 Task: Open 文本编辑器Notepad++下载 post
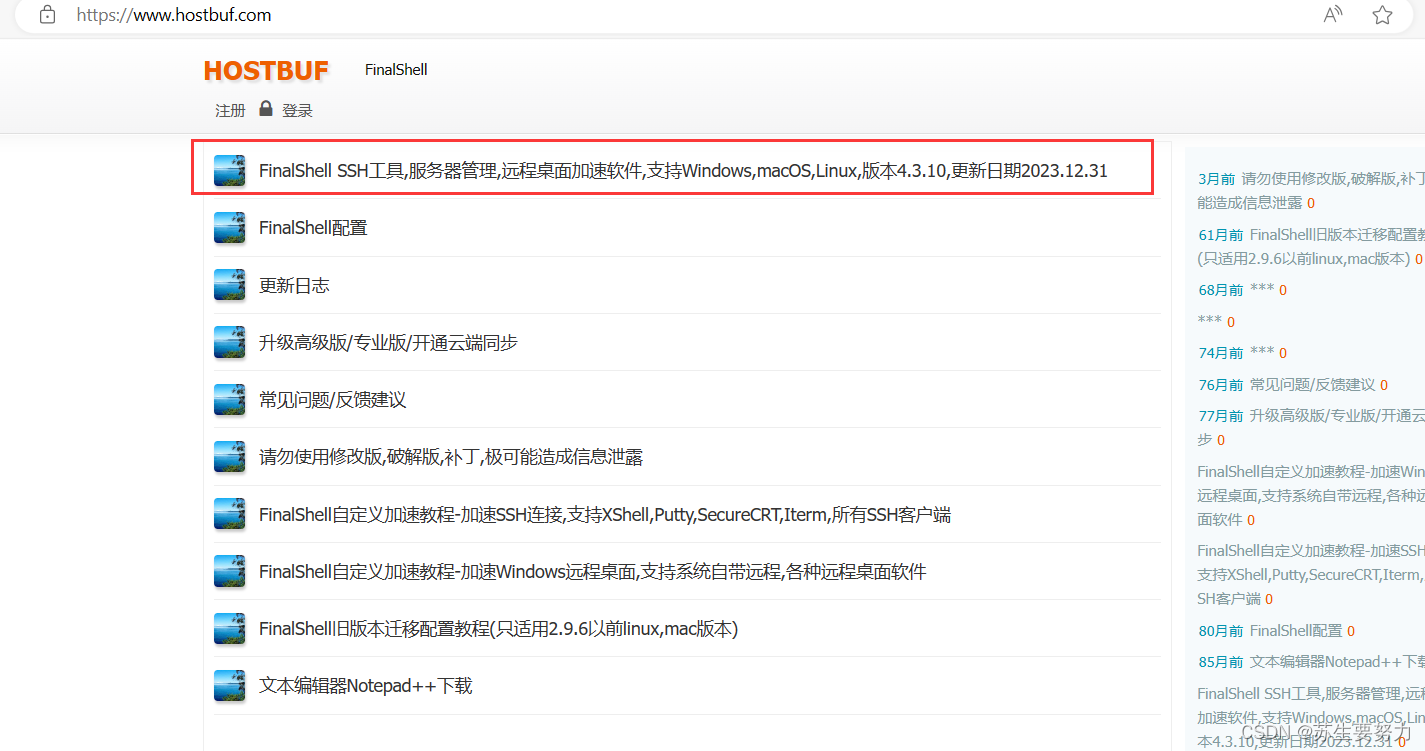coord(365,686)
